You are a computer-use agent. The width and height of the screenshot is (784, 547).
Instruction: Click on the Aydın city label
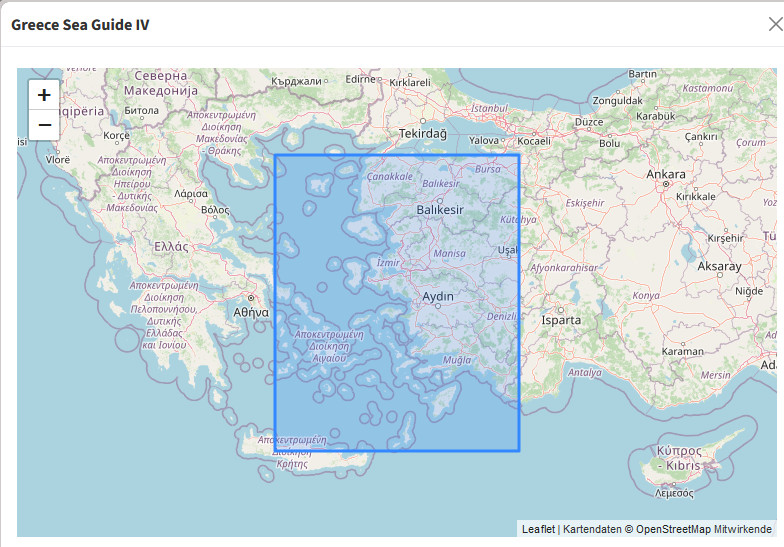439,297
